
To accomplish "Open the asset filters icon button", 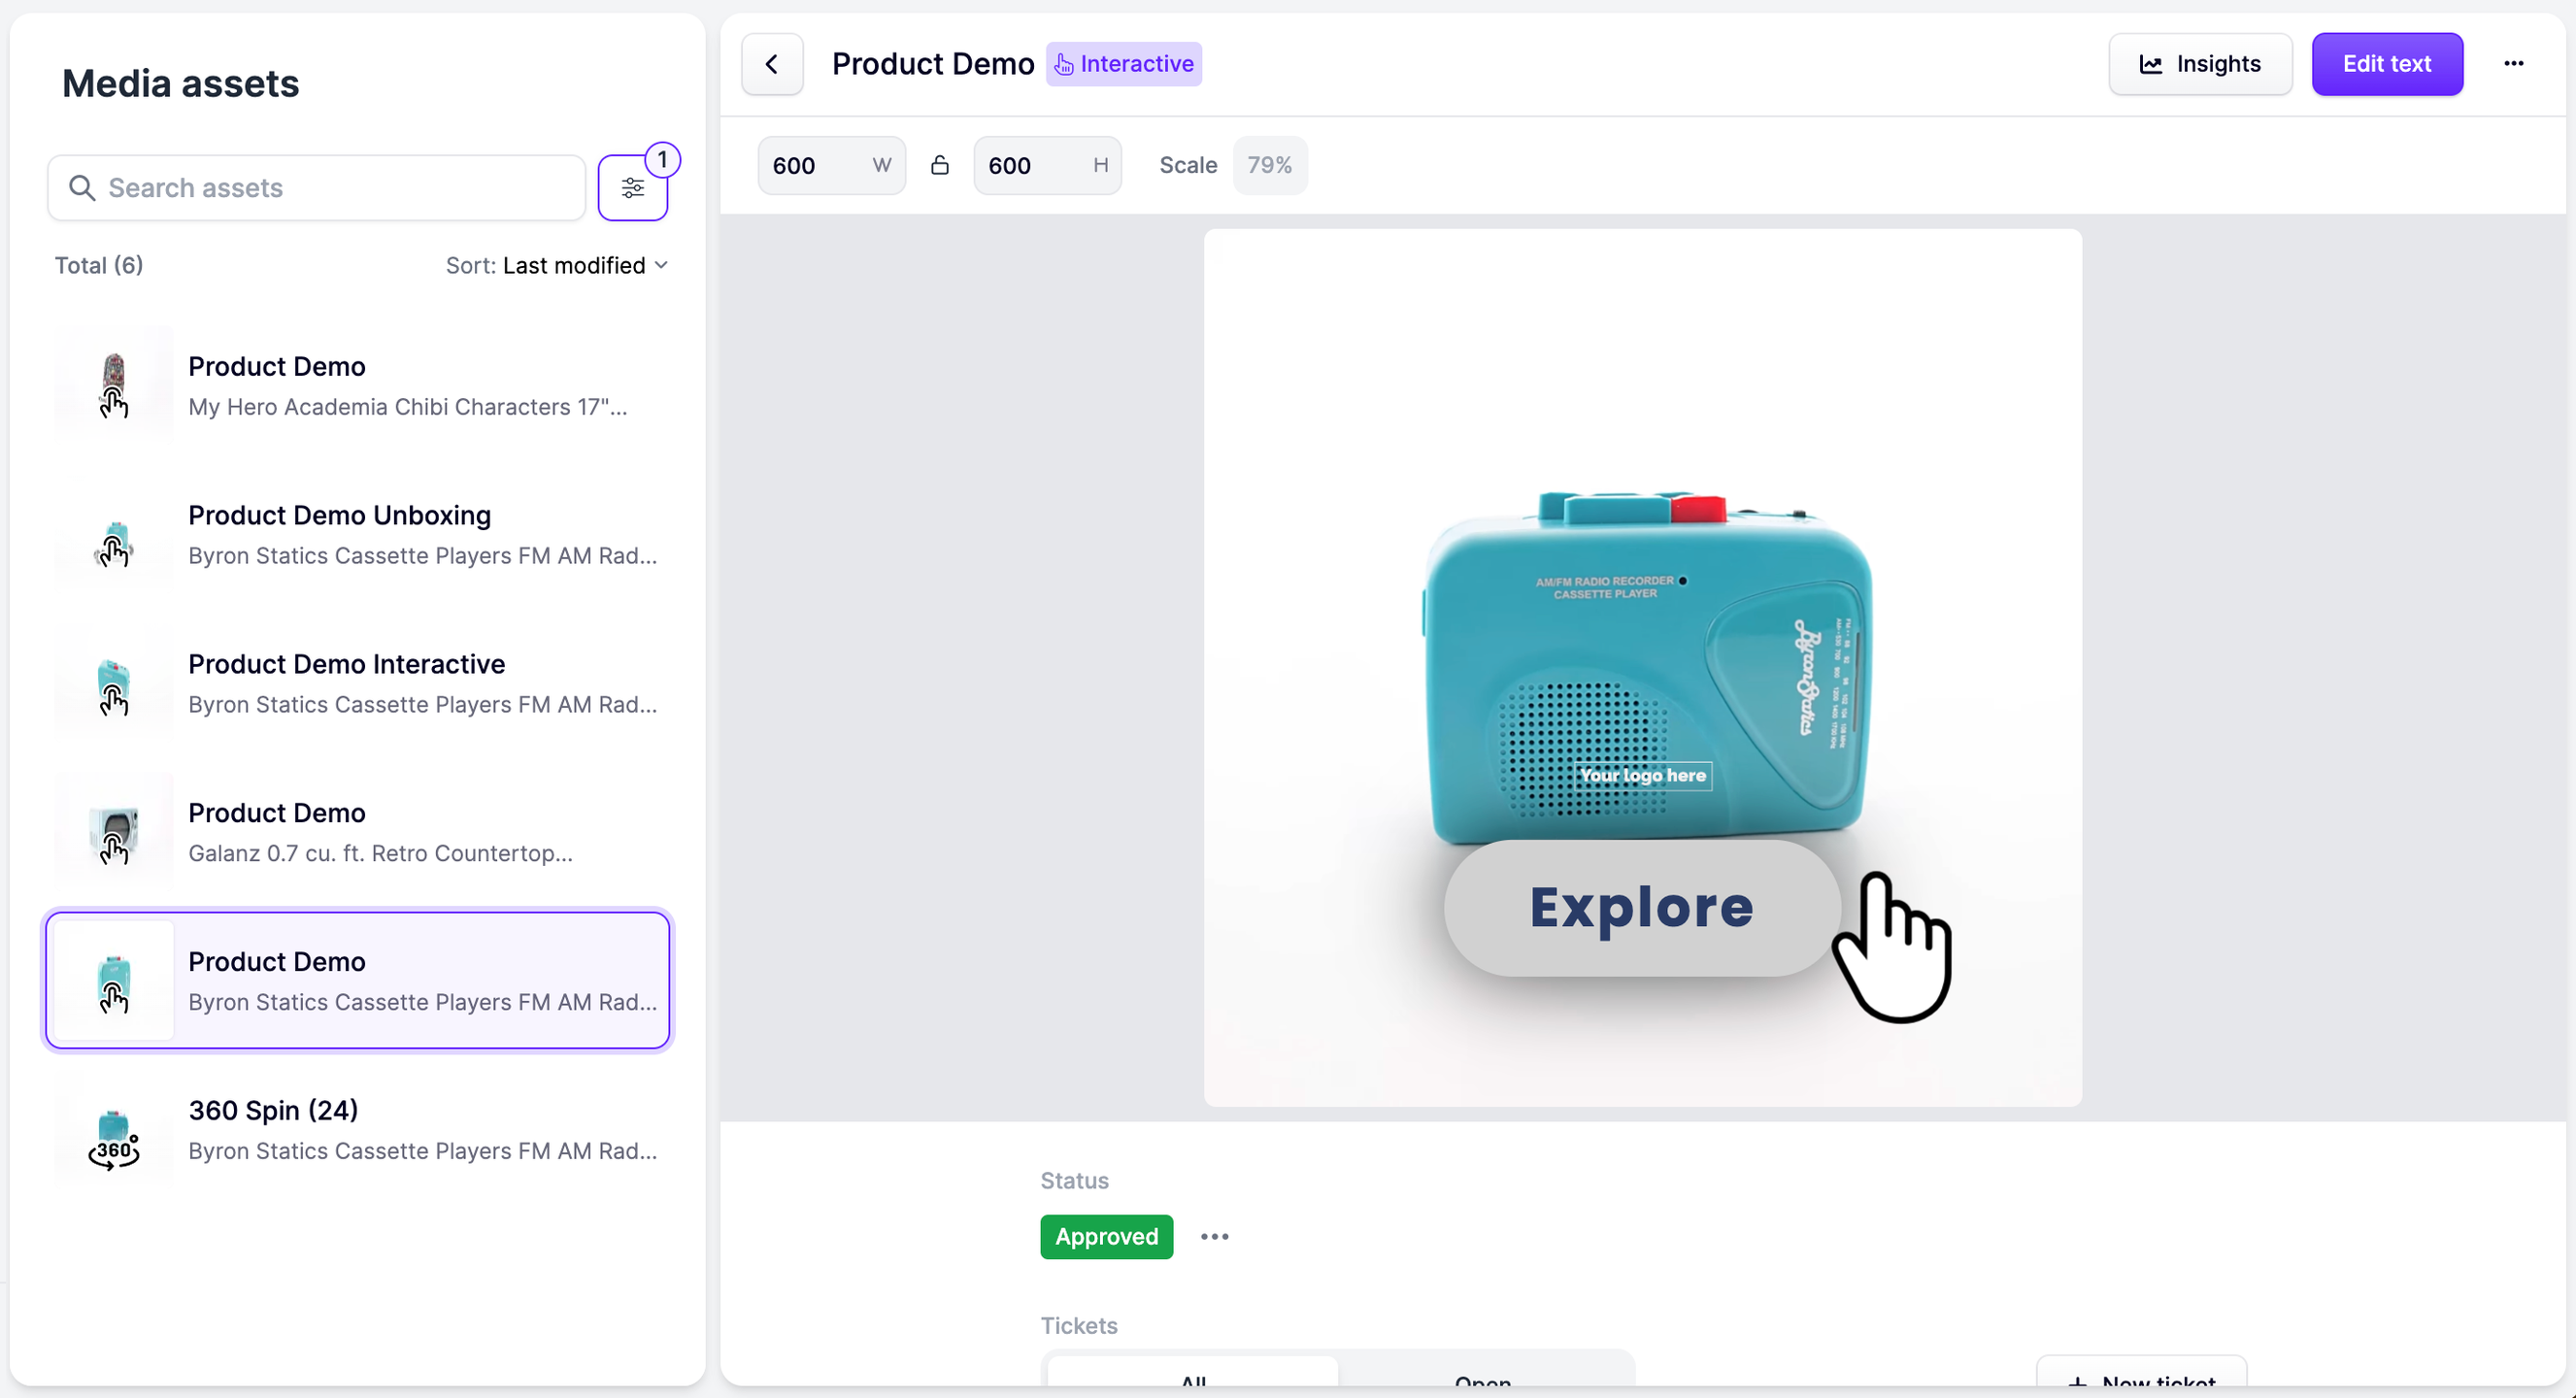I will (x=632, y=188).
